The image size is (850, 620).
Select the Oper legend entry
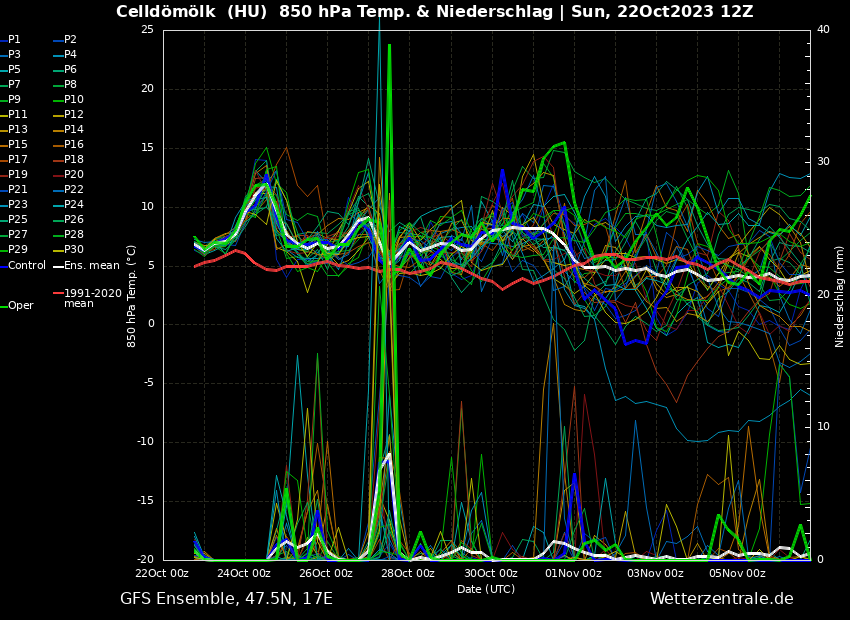(20, 306)
